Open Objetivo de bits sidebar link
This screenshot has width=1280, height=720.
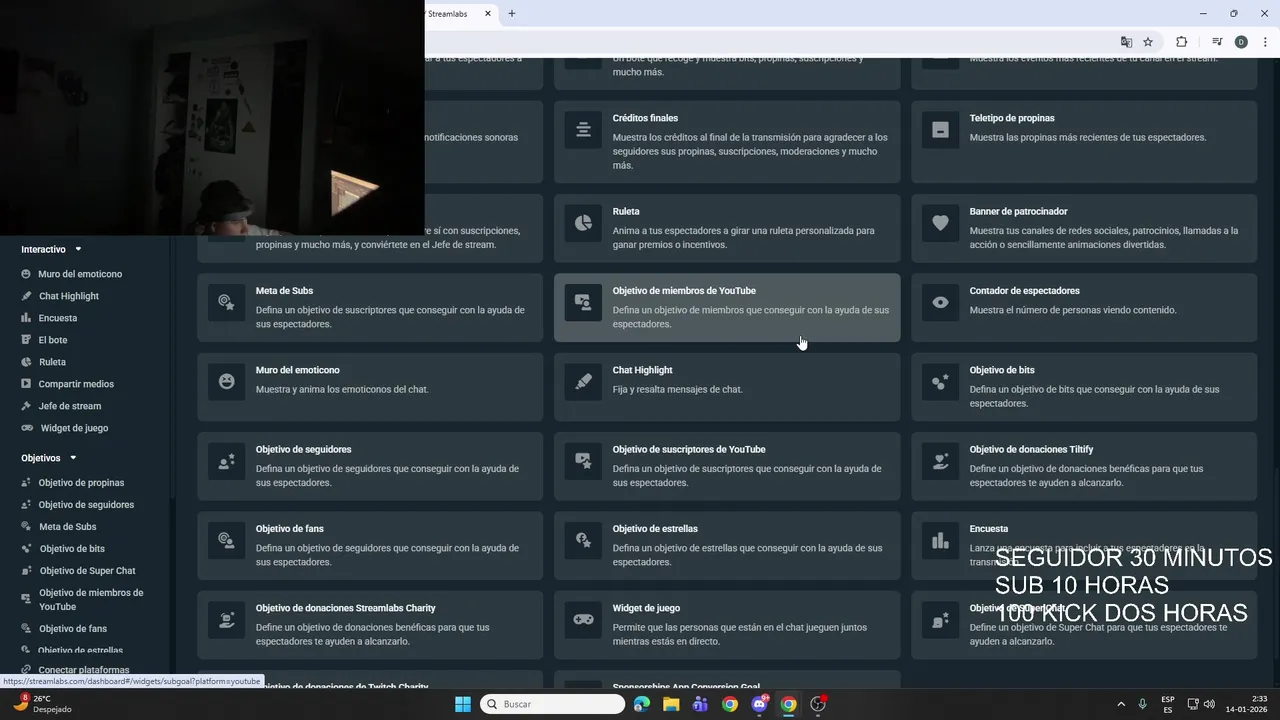(x=64, y=549)
